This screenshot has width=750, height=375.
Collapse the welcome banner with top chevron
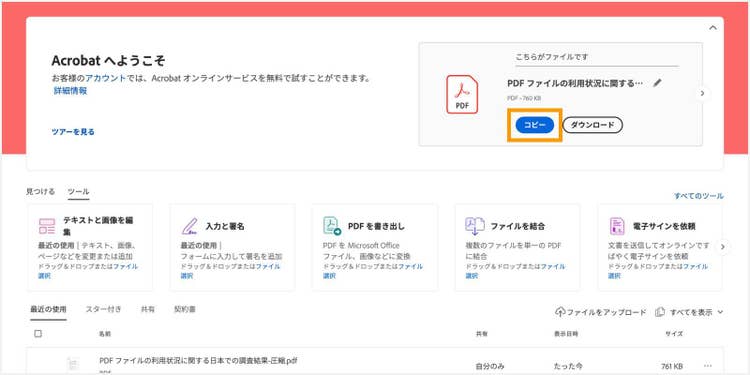[x=713, y=28]
